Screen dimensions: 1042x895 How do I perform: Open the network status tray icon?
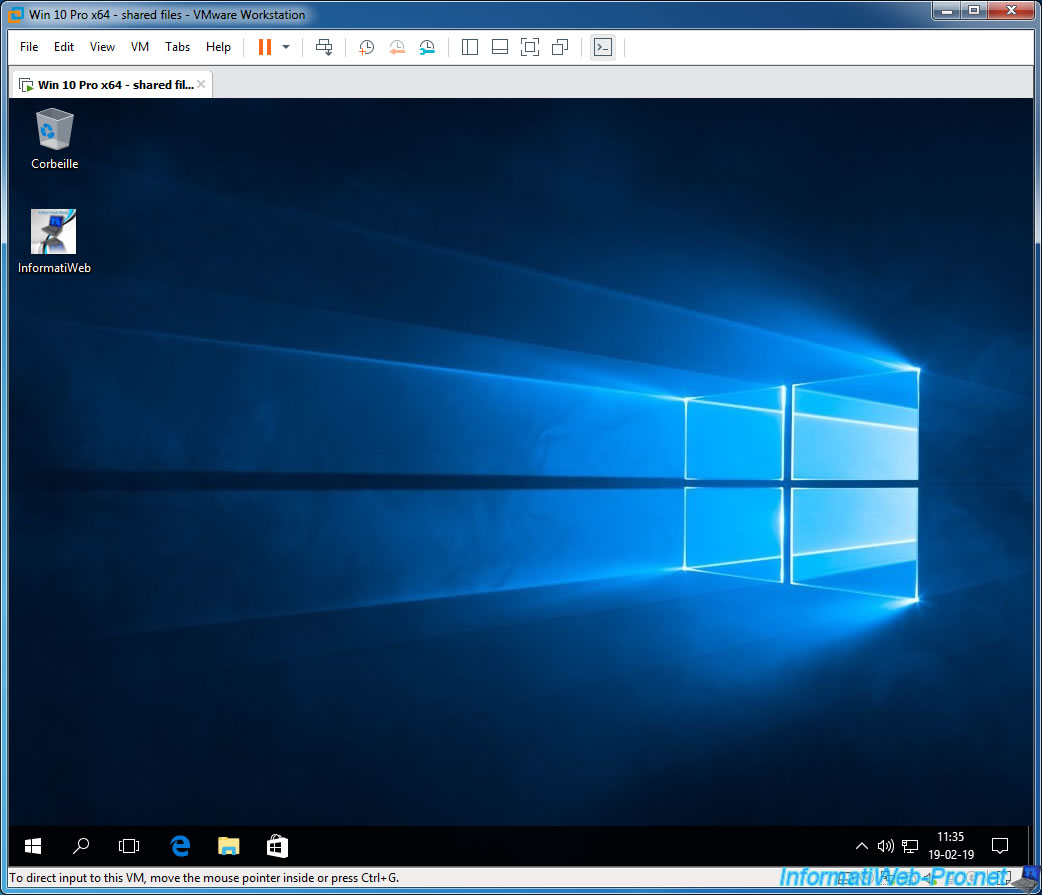[x=910, y=846]
